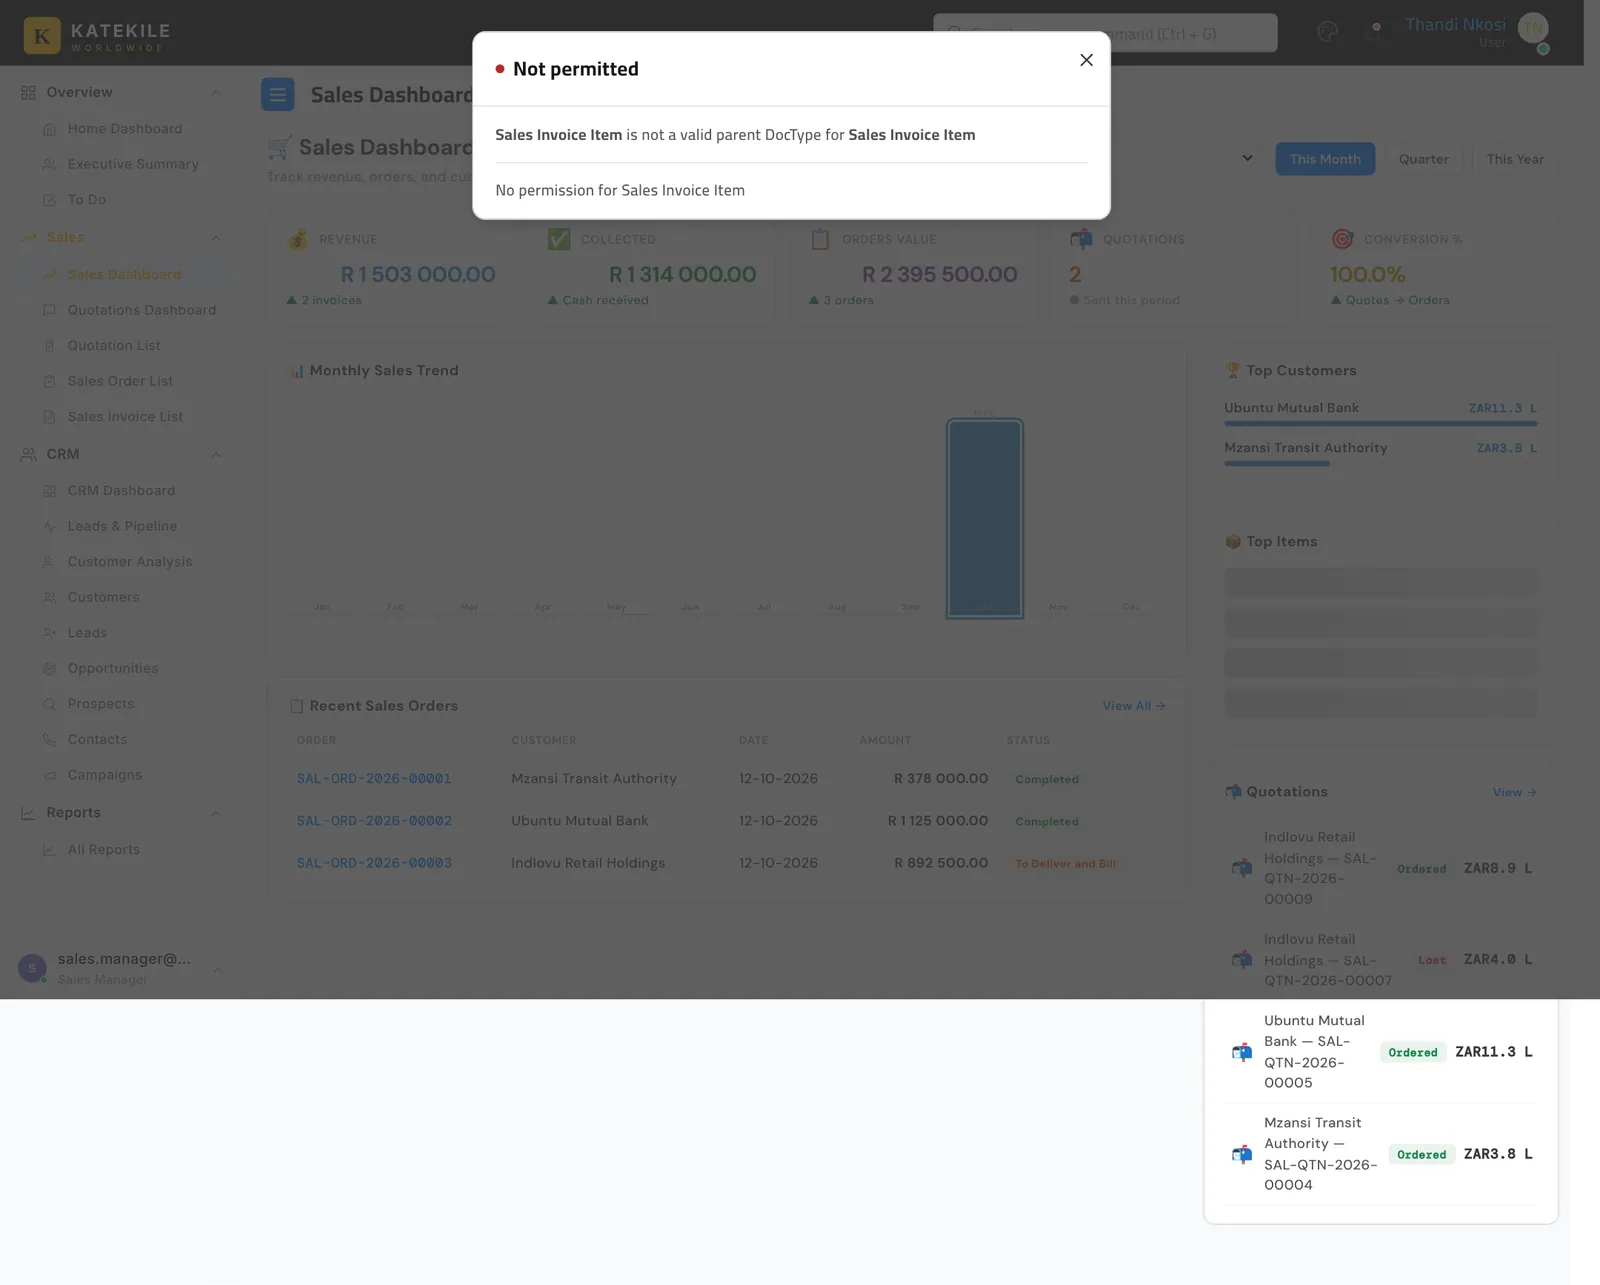
Task: Click the Customer Analysis icon
Action: click(x=49, y=562)
